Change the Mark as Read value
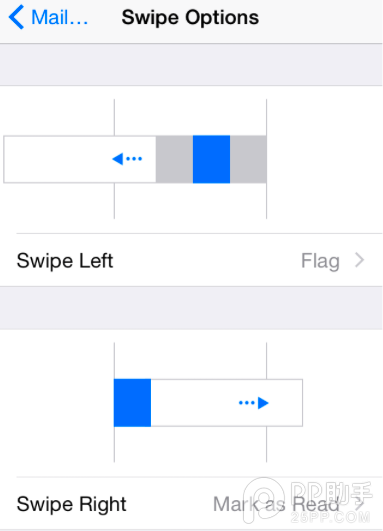Image resolution: width=383 pixels, height=531 pixels. point(276,504)
